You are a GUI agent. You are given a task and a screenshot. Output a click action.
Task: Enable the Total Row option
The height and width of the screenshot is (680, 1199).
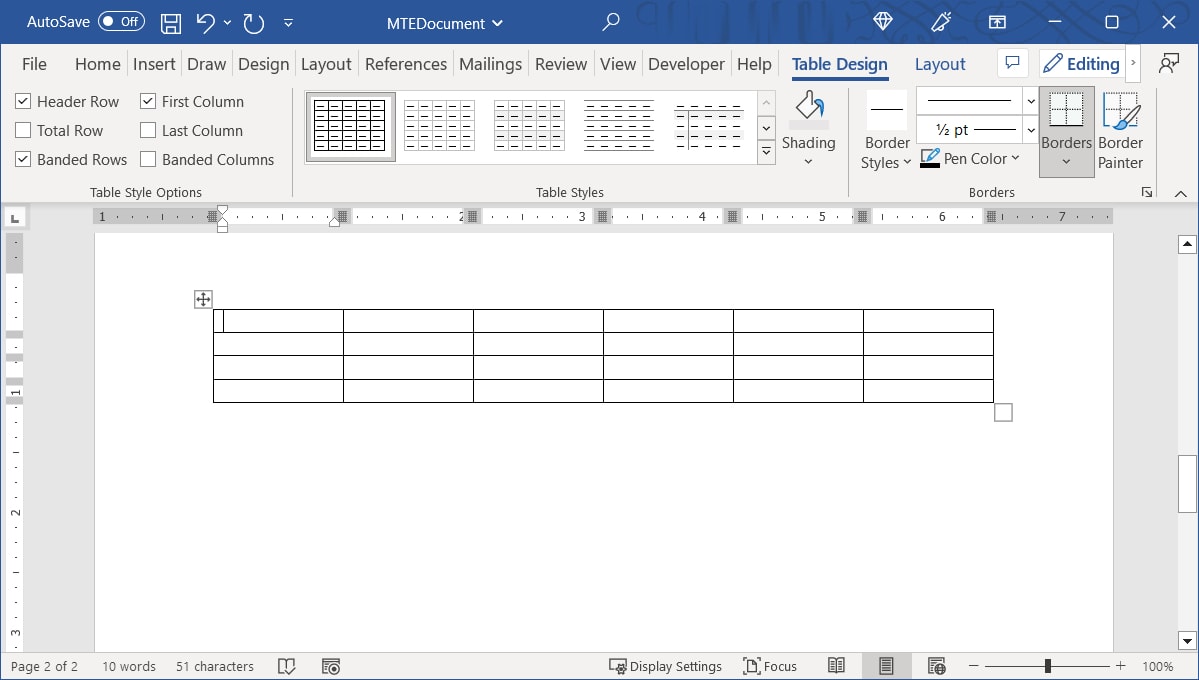coord(22,130)
